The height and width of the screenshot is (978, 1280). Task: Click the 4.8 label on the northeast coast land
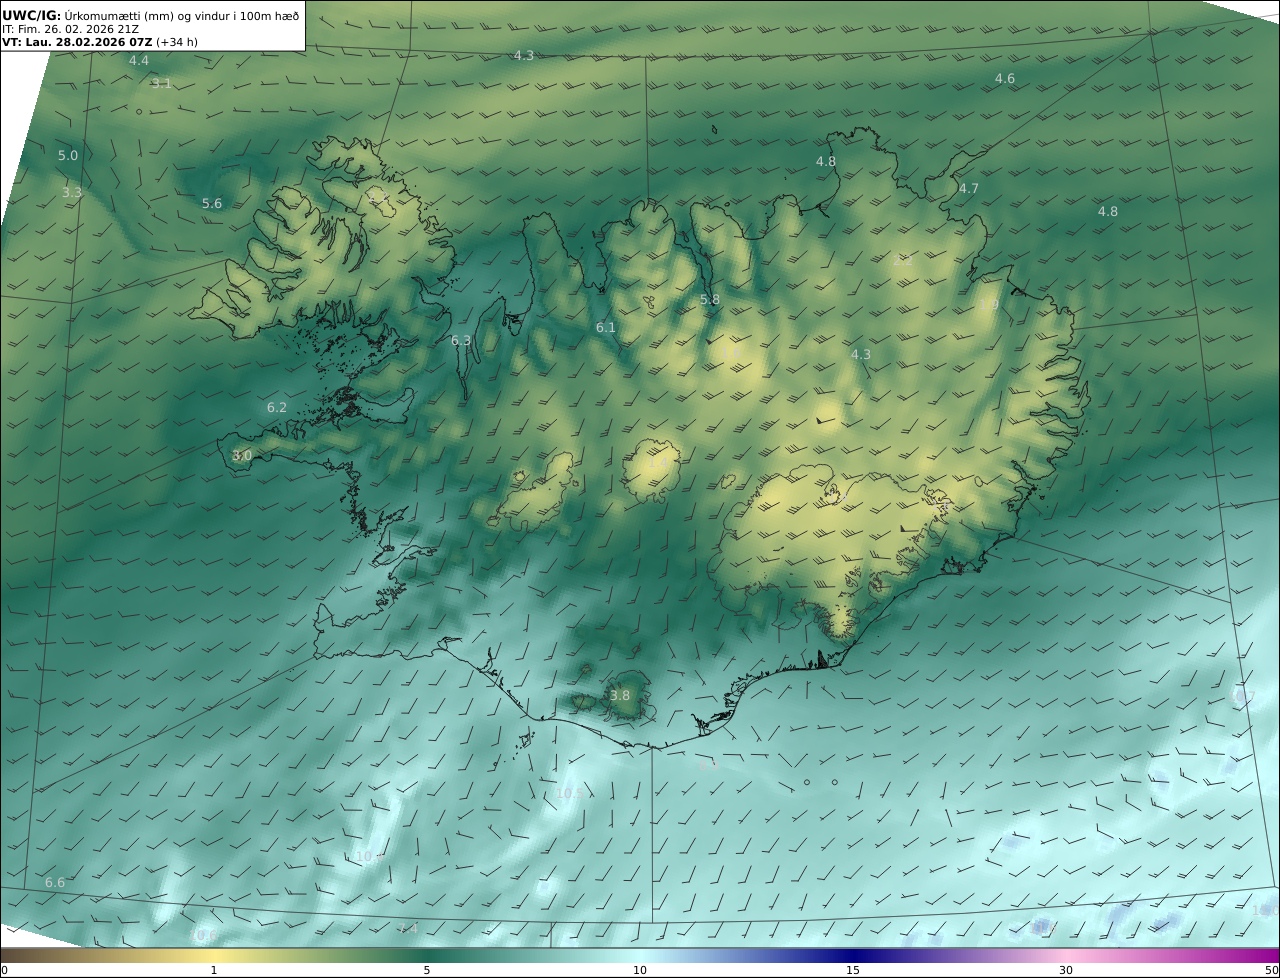tap(826, 162)
